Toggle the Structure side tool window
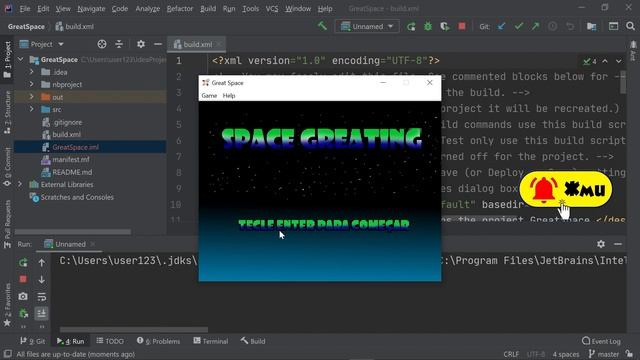640x360 pixels. 7,112
